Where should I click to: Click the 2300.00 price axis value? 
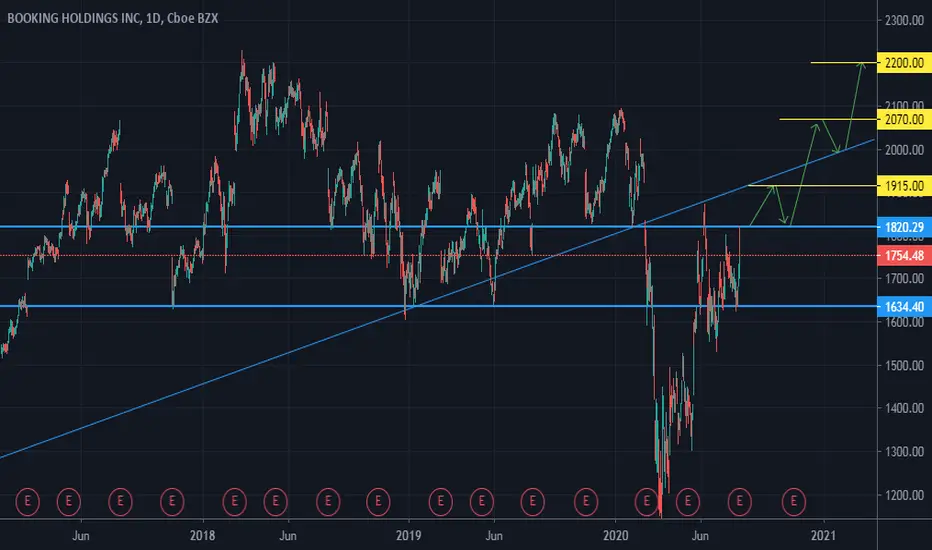[904, 20]
